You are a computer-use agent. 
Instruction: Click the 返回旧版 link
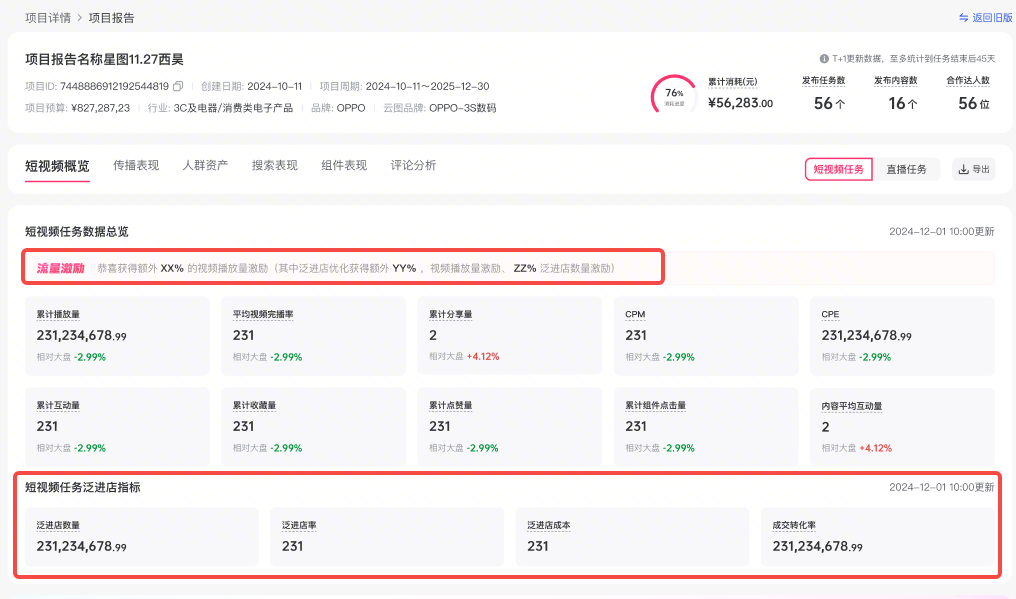tap(992, 18)
